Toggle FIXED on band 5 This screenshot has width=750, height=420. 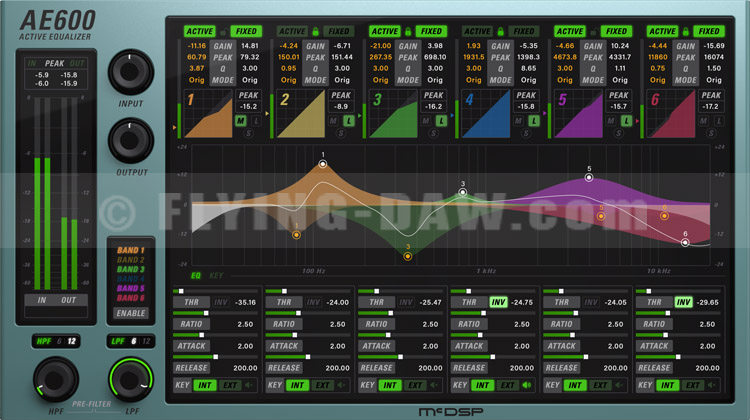[617, 32]
